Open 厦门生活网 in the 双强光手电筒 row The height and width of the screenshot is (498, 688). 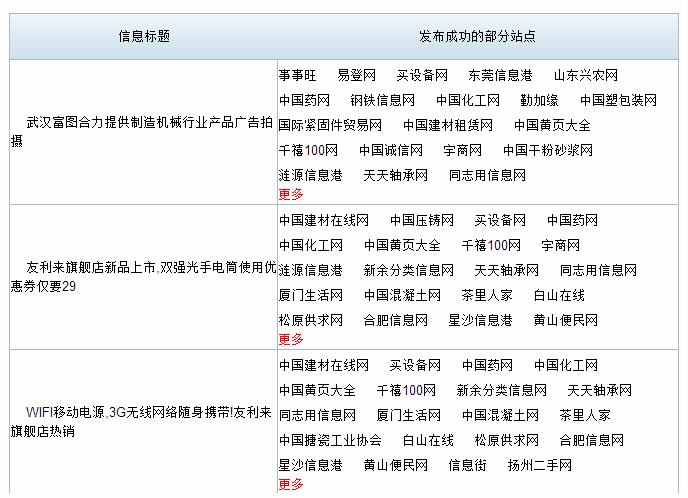(x=310, y=295)
